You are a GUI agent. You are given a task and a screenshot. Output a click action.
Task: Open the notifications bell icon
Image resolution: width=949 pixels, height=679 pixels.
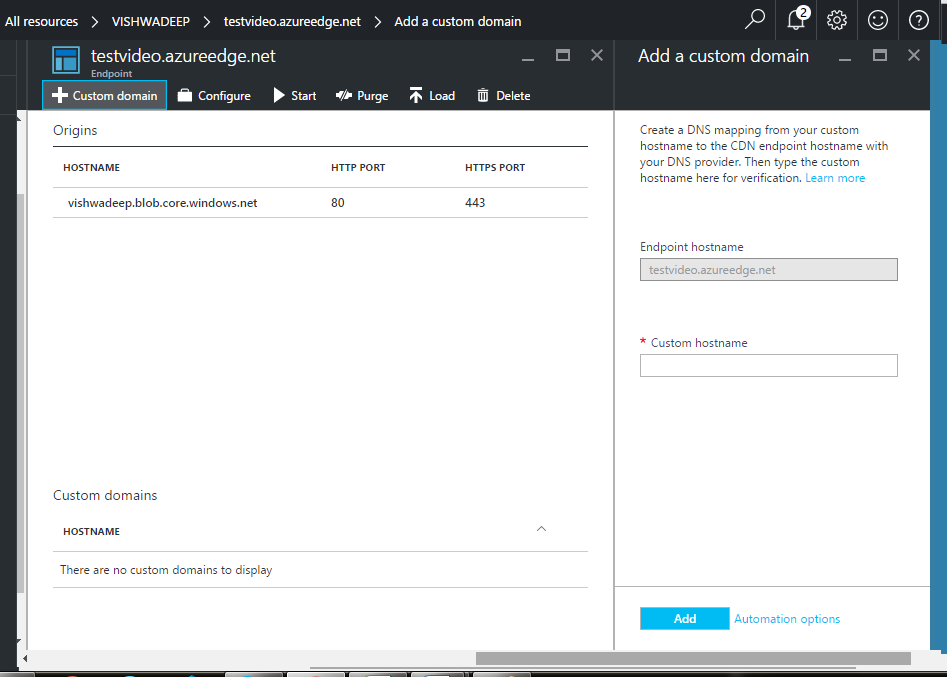coord(797,19)
